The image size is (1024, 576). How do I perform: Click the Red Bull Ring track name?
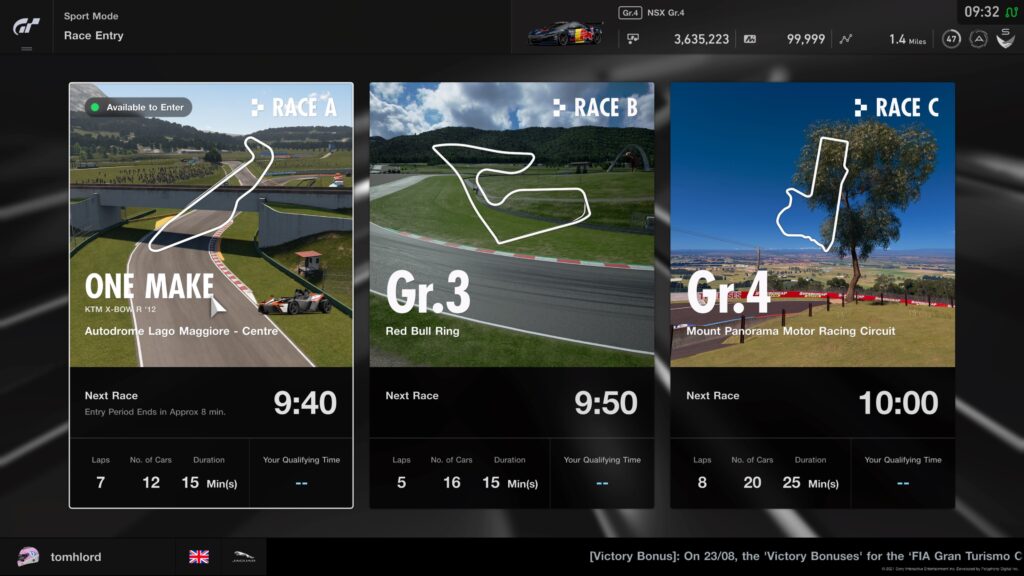(423, 331)
